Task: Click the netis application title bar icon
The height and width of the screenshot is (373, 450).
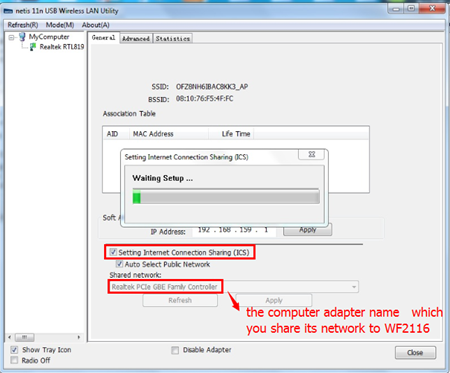Action: point(8,11)
